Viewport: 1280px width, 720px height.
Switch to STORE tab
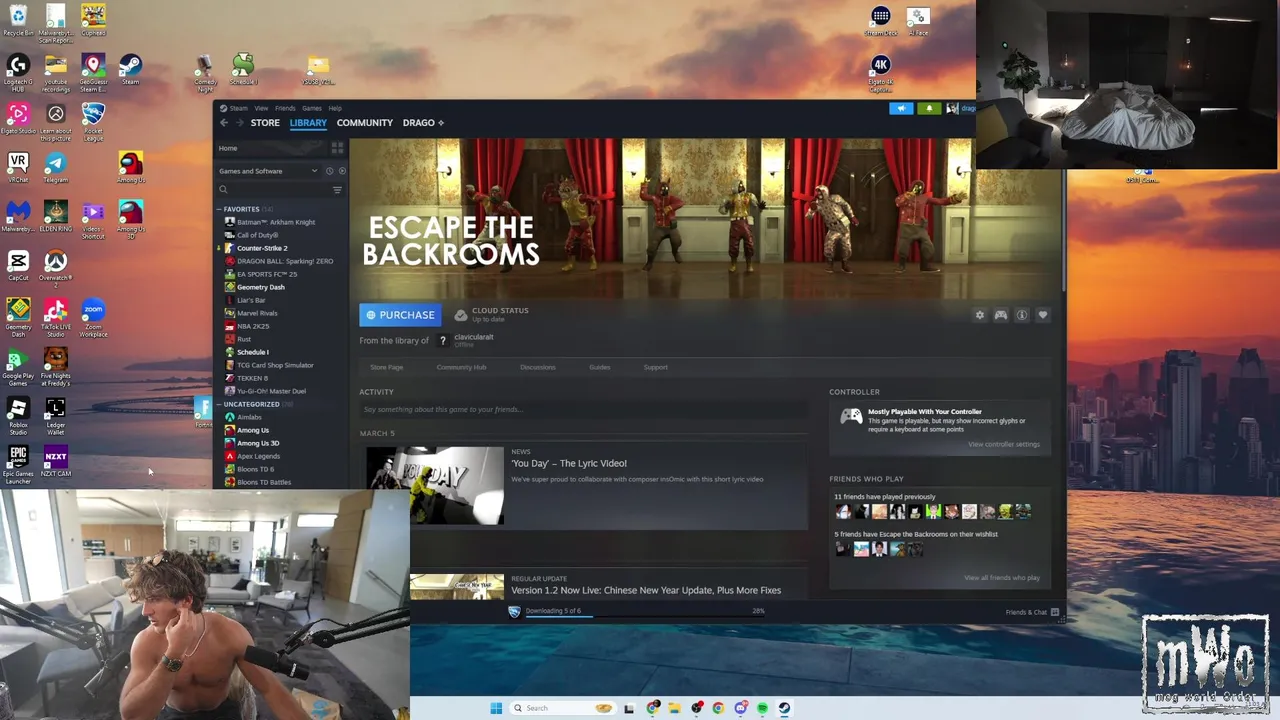coord(265,123)
